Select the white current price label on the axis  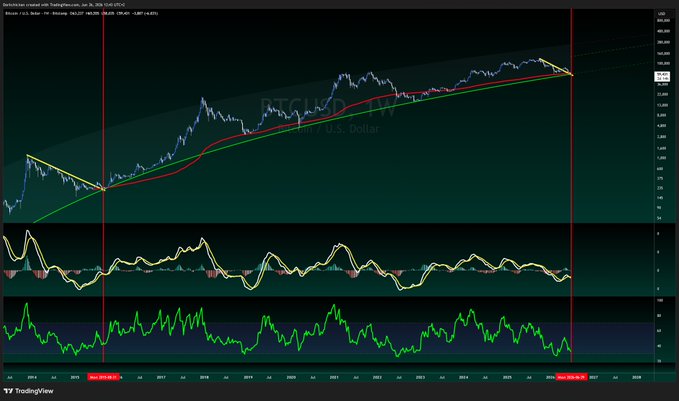coord(662,77)
